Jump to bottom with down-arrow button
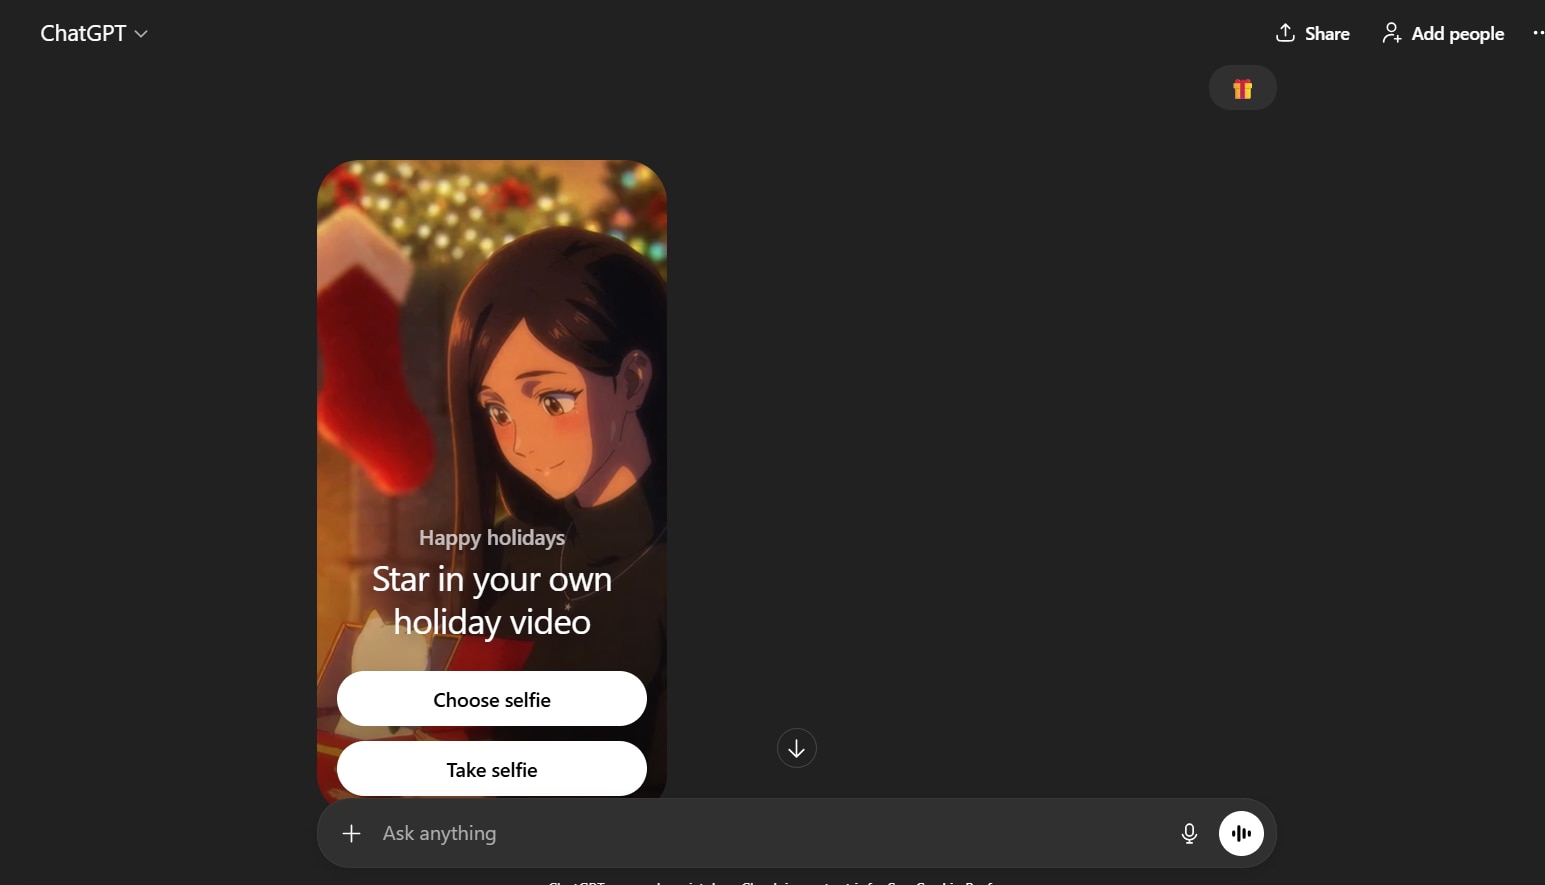 coord(797,748)
